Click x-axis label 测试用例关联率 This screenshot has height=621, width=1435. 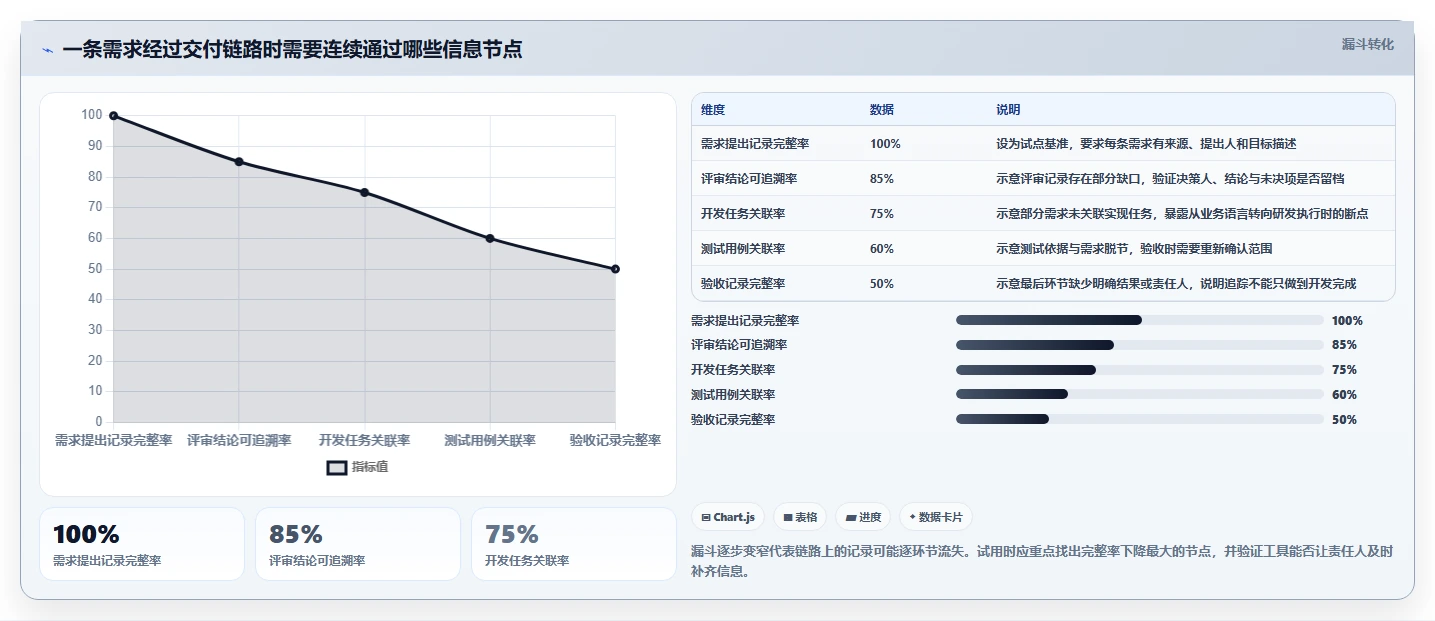pyautogui.click(x=490, y=440)
